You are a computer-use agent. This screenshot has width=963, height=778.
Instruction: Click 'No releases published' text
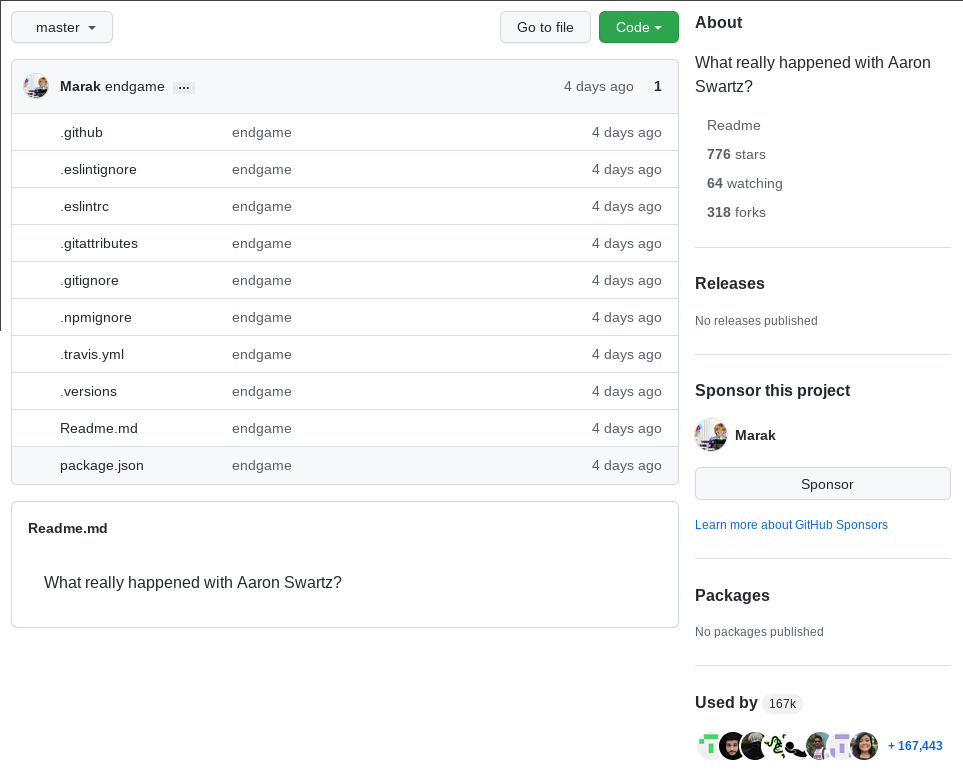point(756,321)
